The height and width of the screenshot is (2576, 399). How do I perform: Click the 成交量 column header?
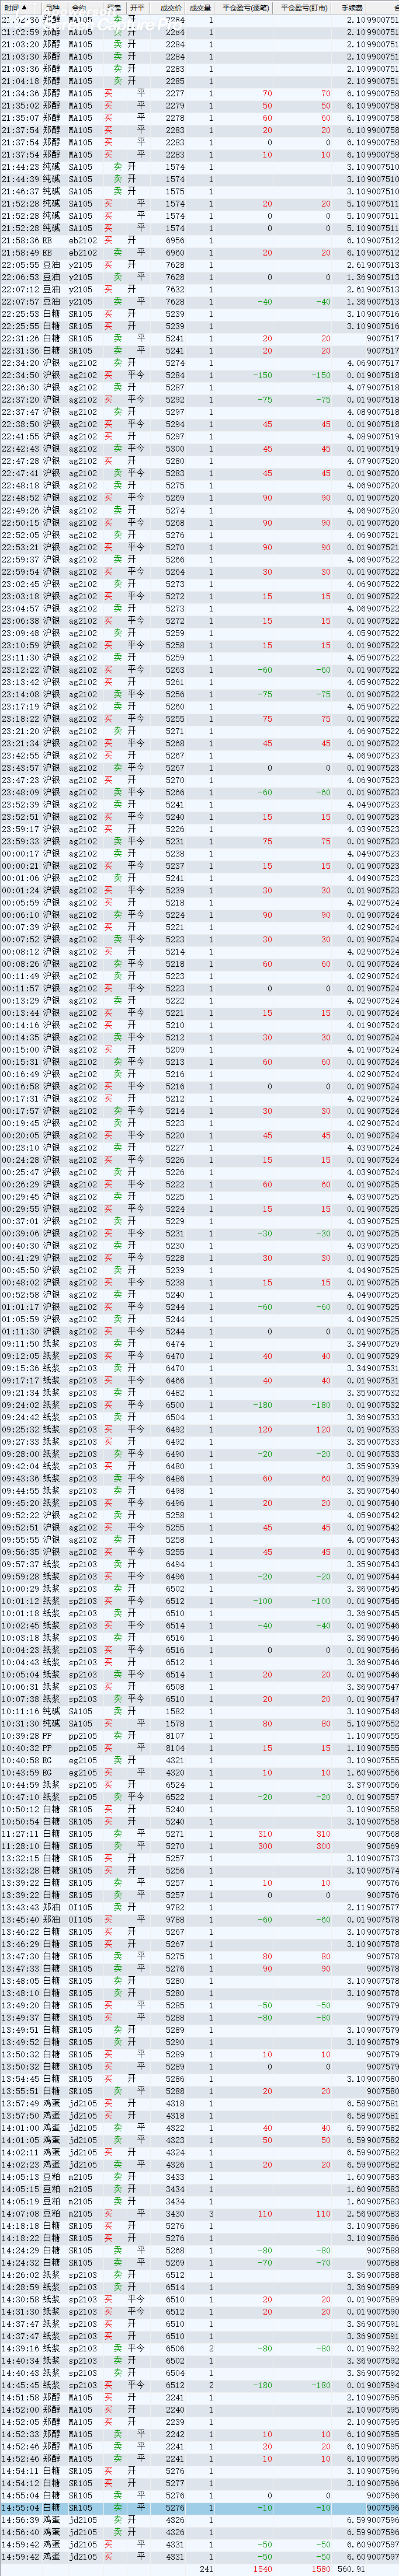coord(201,7)
